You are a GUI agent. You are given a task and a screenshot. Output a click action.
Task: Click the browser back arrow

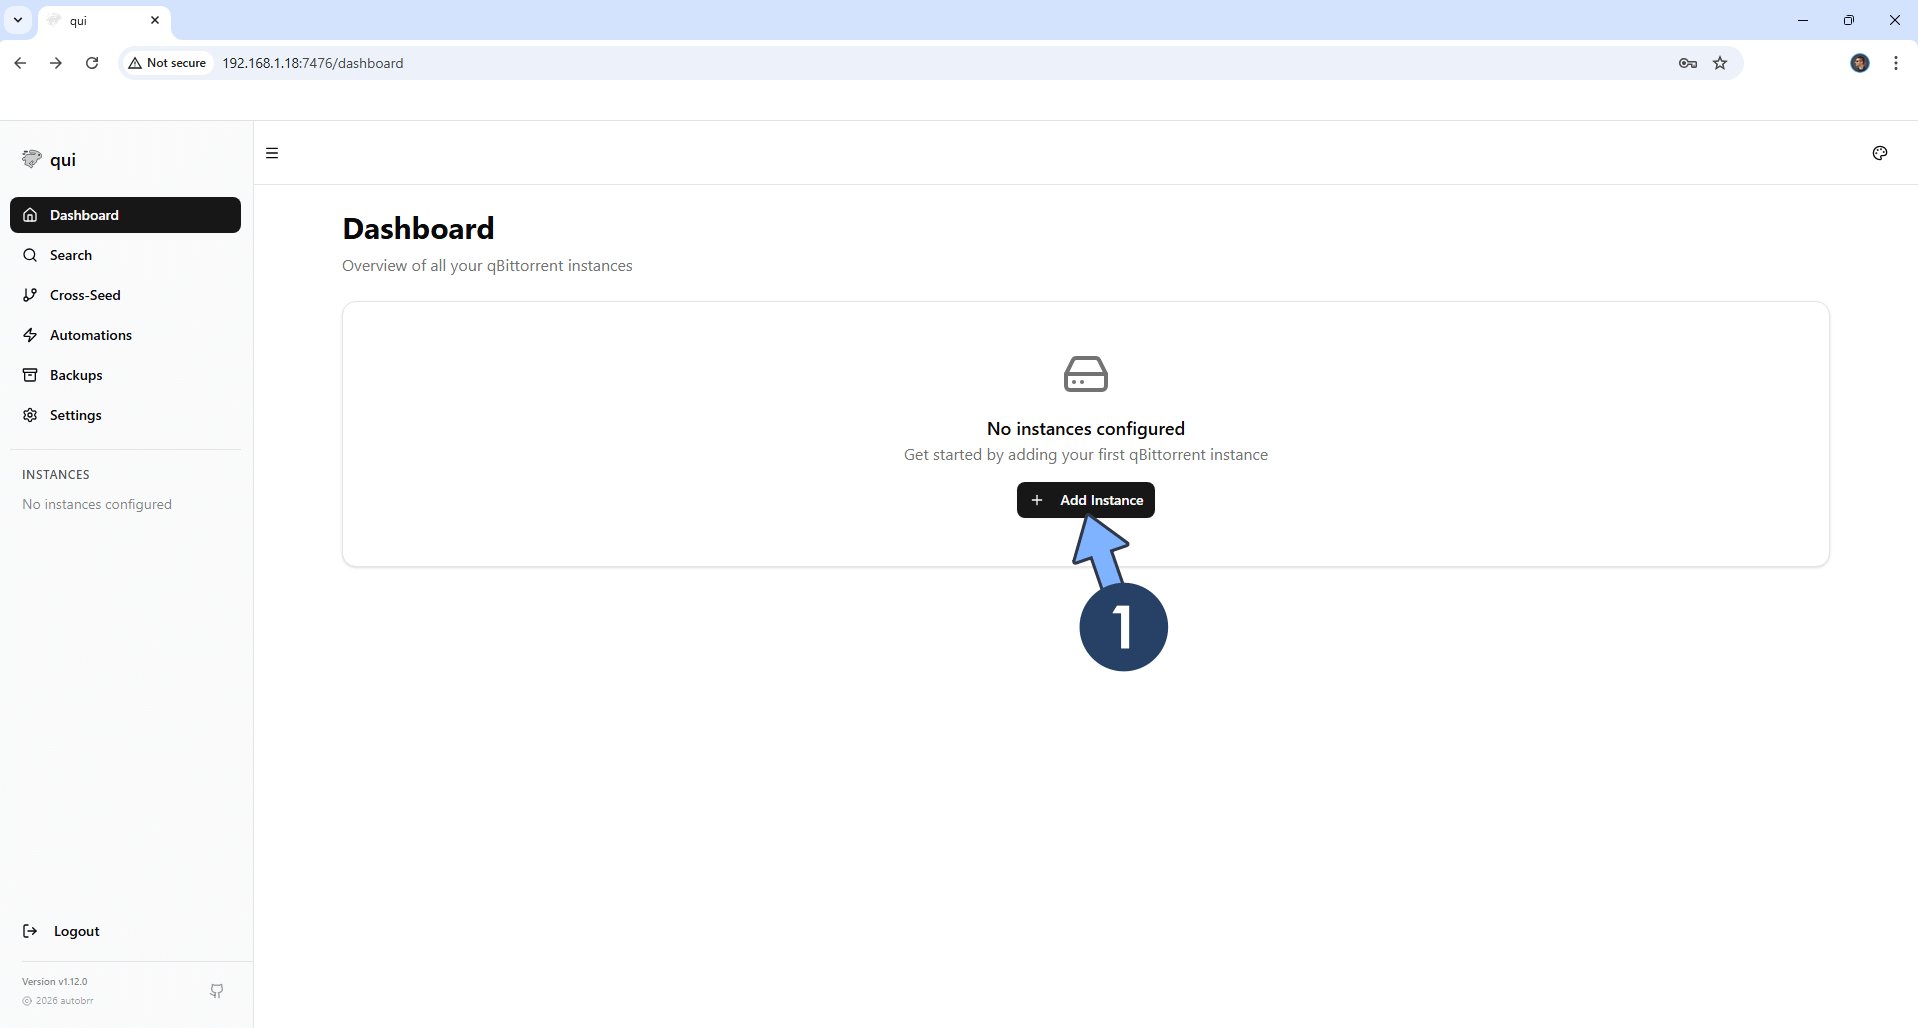click(20, 63)
